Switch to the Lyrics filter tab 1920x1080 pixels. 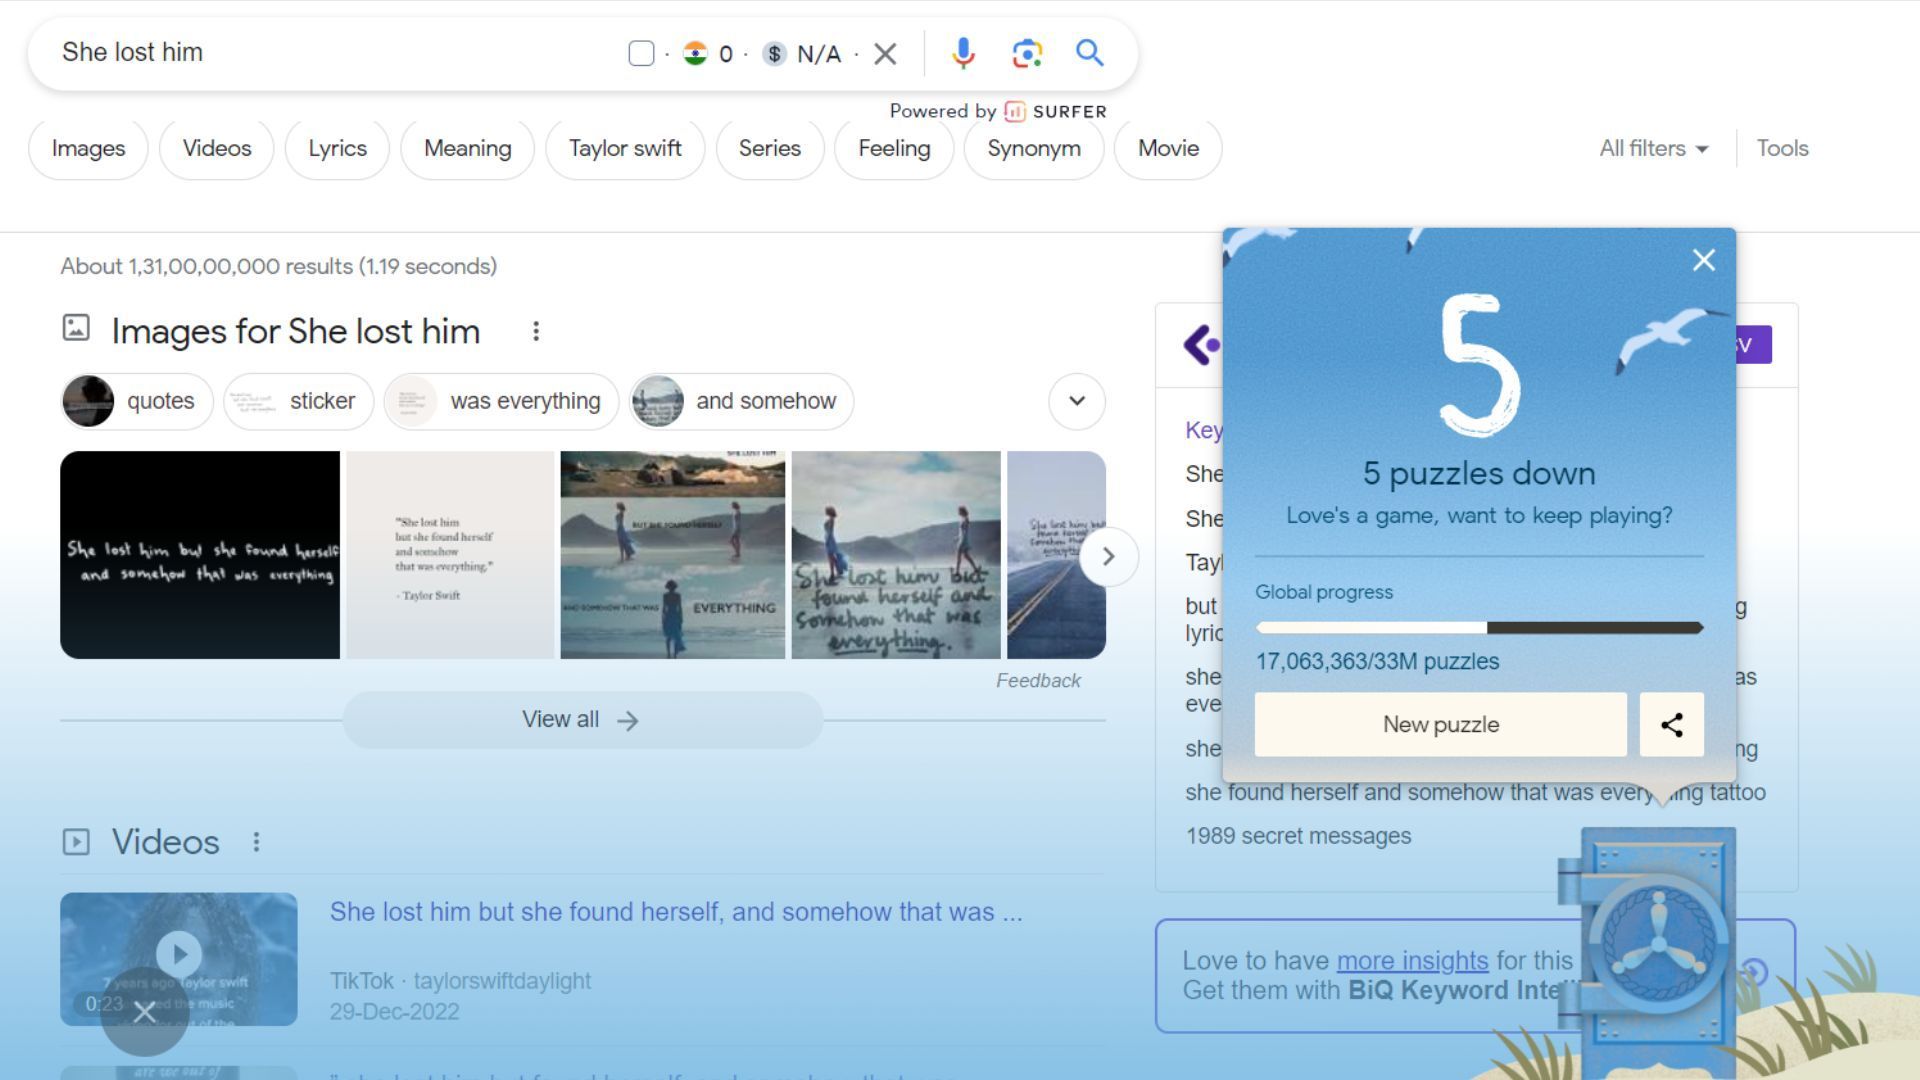tap(337, 149)
